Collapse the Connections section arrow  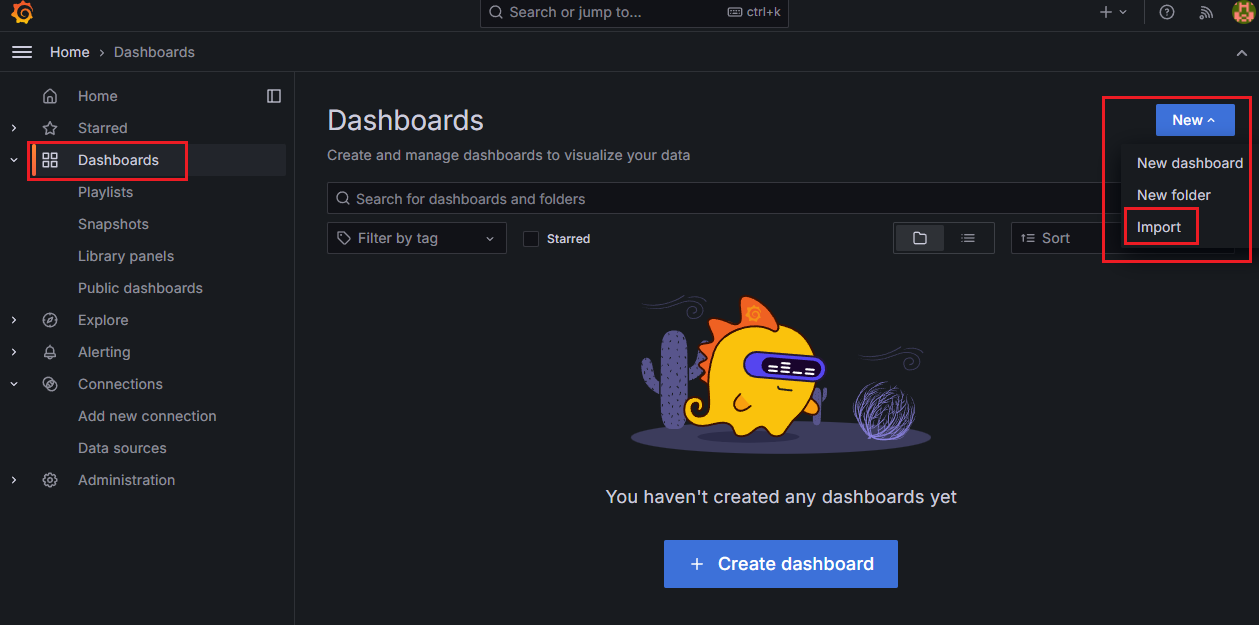click(14, 384)
